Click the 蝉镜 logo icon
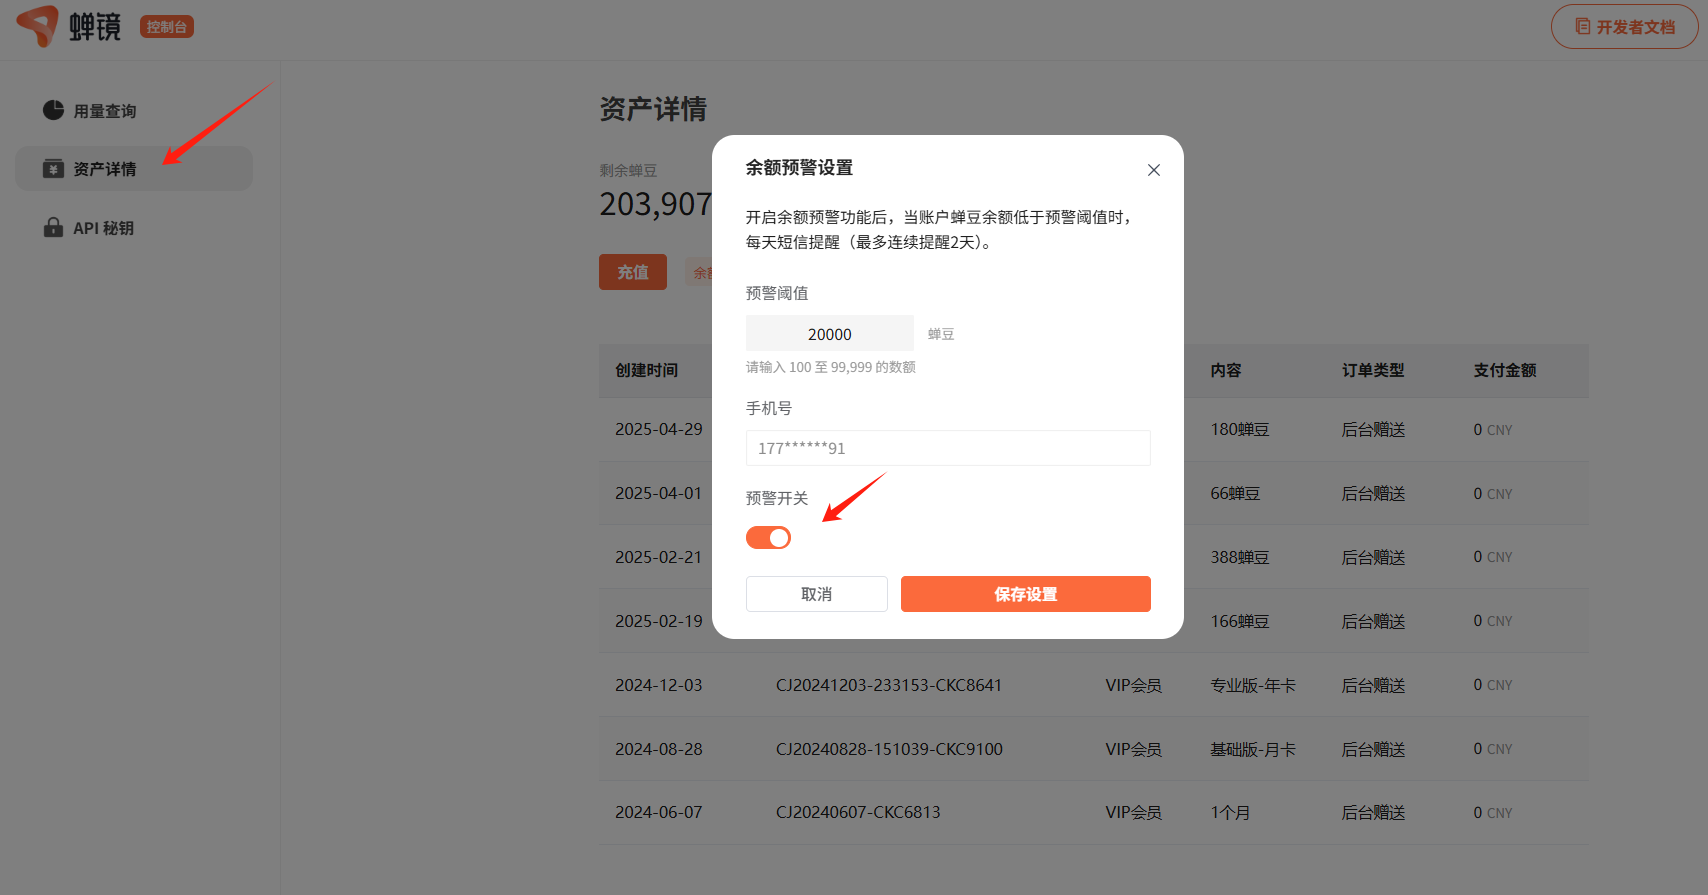1708x895 pixels. click(x=38, y=25)
